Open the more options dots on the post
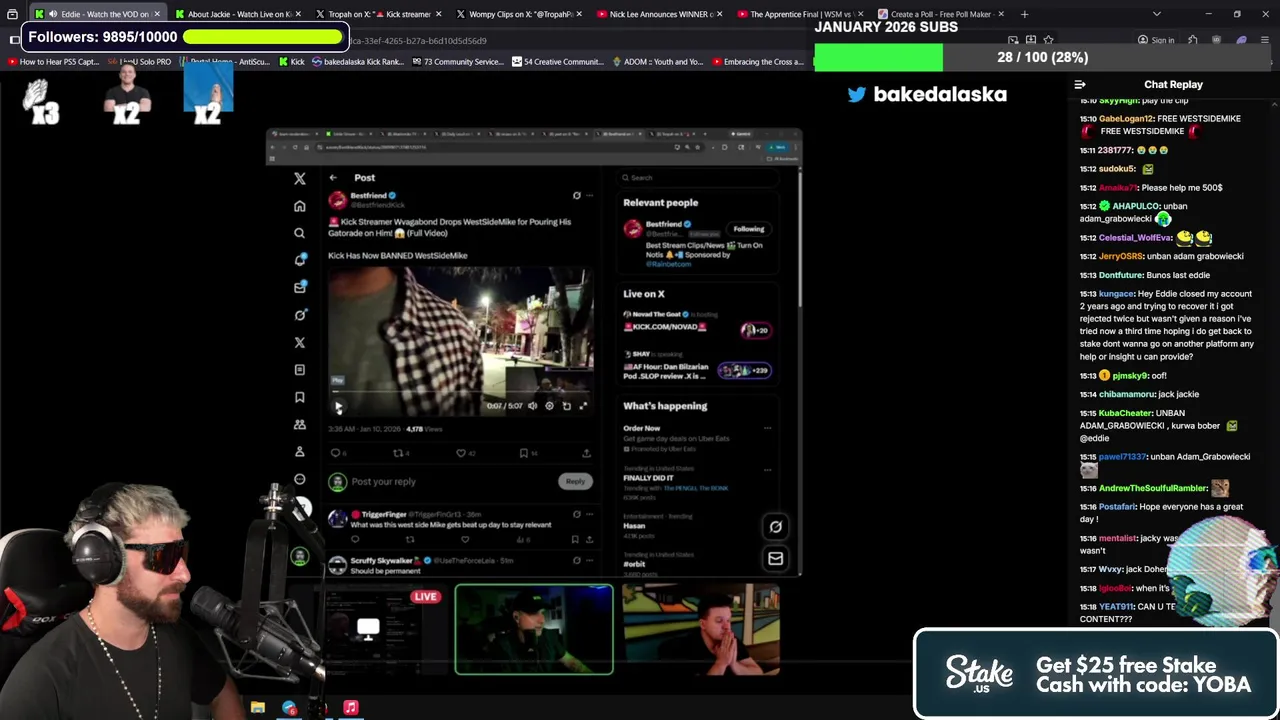 [590, 196]
